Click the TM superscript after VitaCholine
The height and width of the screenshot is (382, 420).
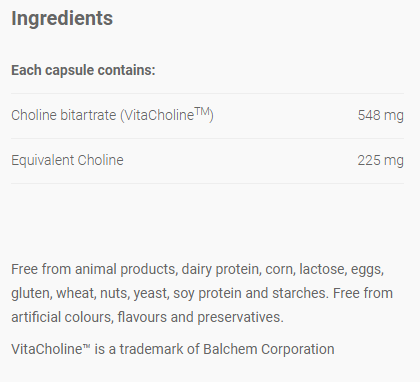[202, 111]
